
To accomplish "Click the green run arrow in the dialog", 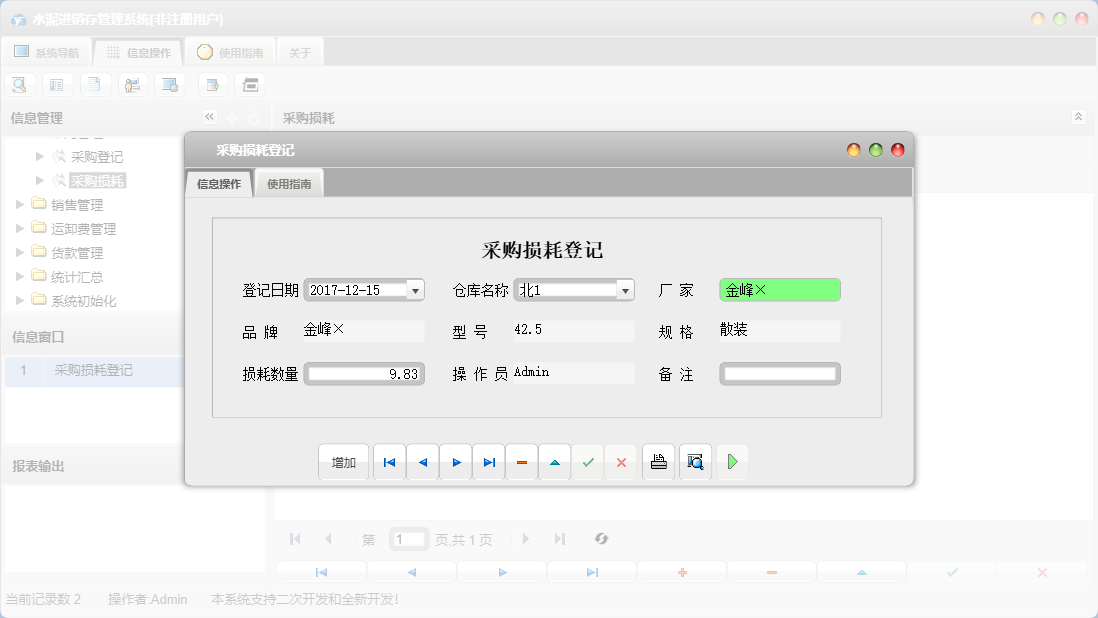I will point(732,461).
